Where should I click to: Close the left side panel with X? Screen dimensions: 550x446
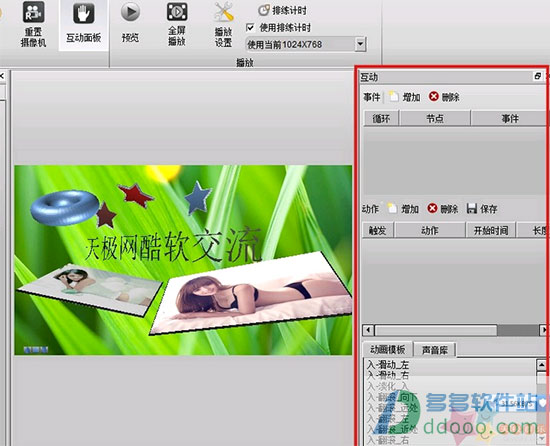(2, 75)
